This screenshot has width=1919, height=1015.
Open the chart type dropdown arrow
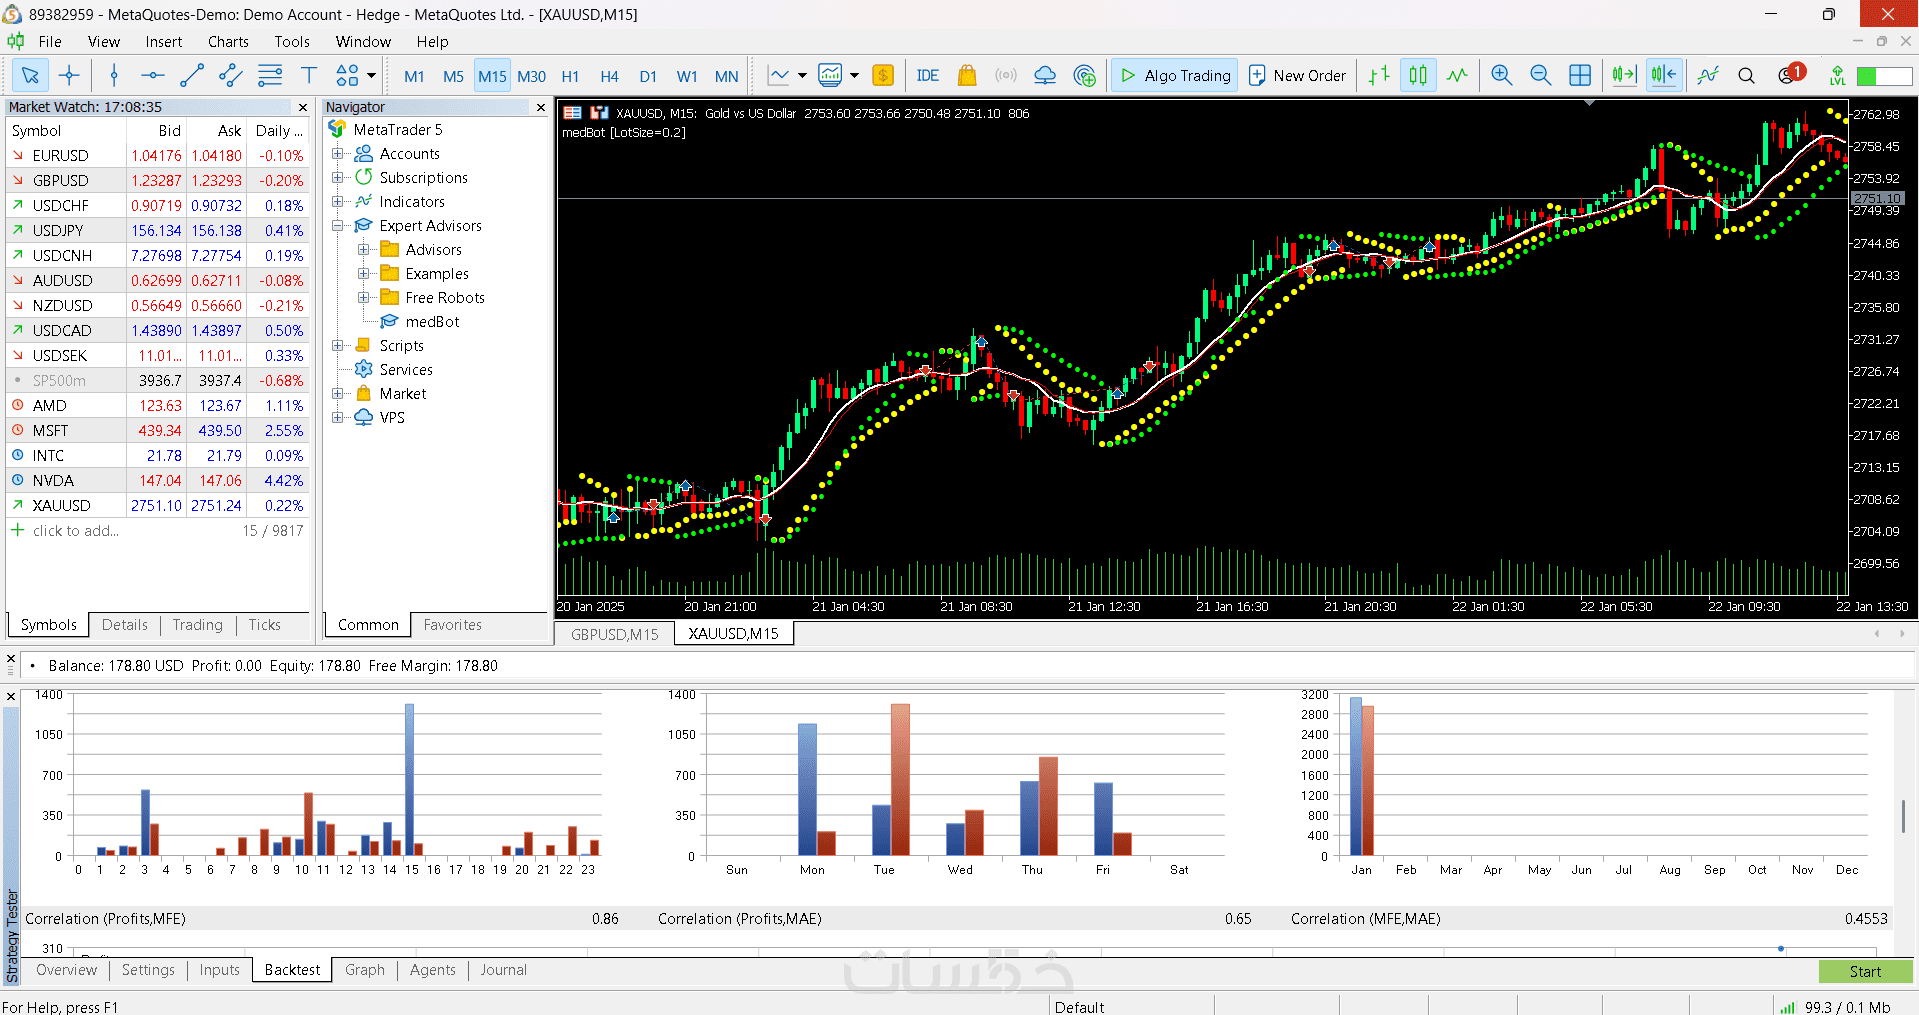click(x=802, y=75)
